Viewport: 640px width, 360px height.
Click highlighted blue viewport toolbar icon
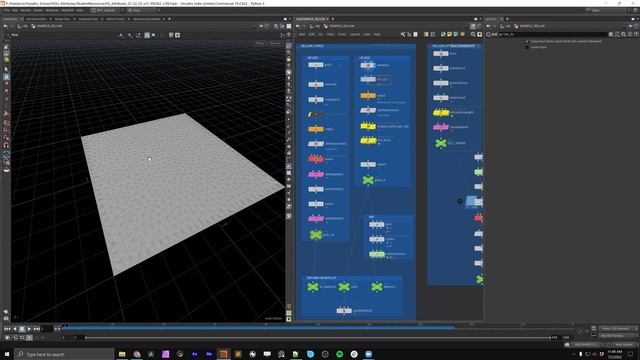(x=147, y=35)
